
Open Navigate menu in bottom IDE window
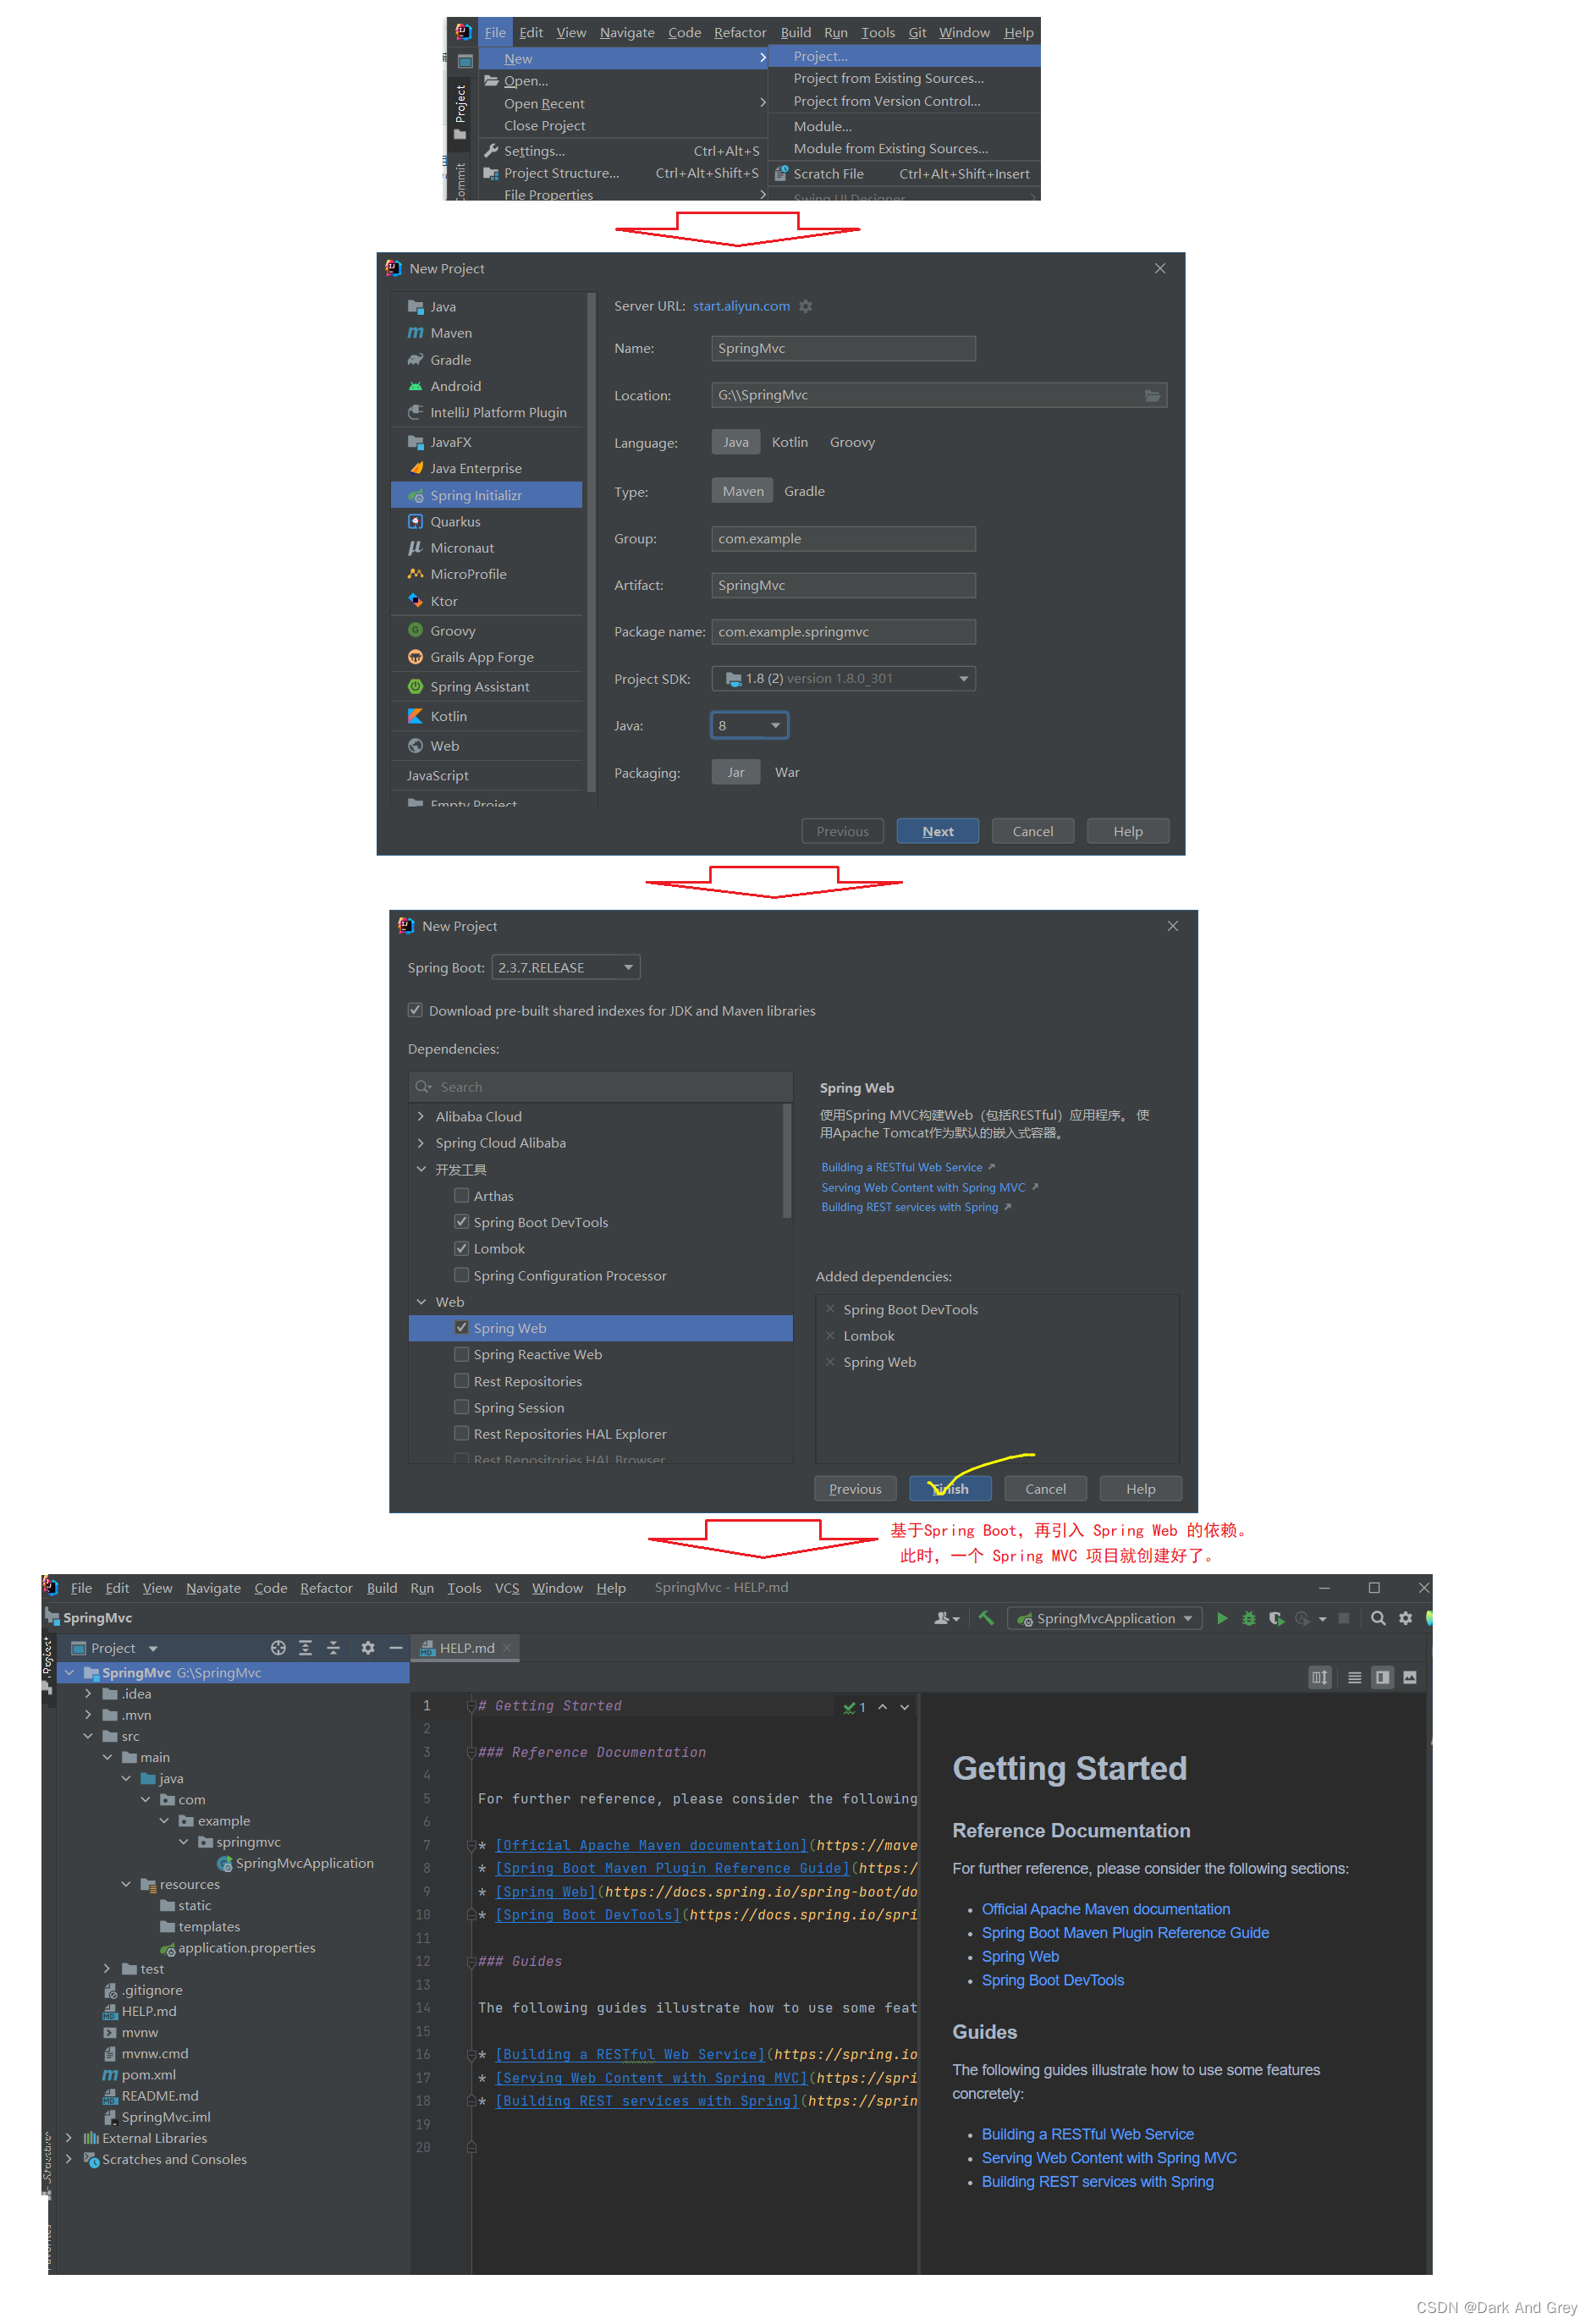point(213,1588)
